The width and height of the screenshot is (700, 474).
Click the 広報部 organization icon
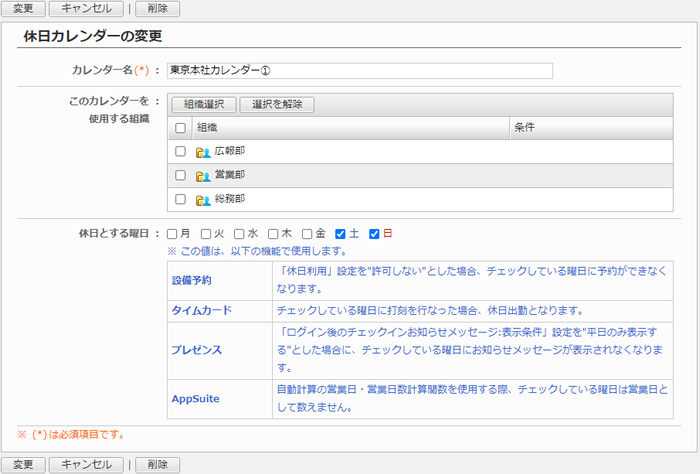(x=203, y=152)
